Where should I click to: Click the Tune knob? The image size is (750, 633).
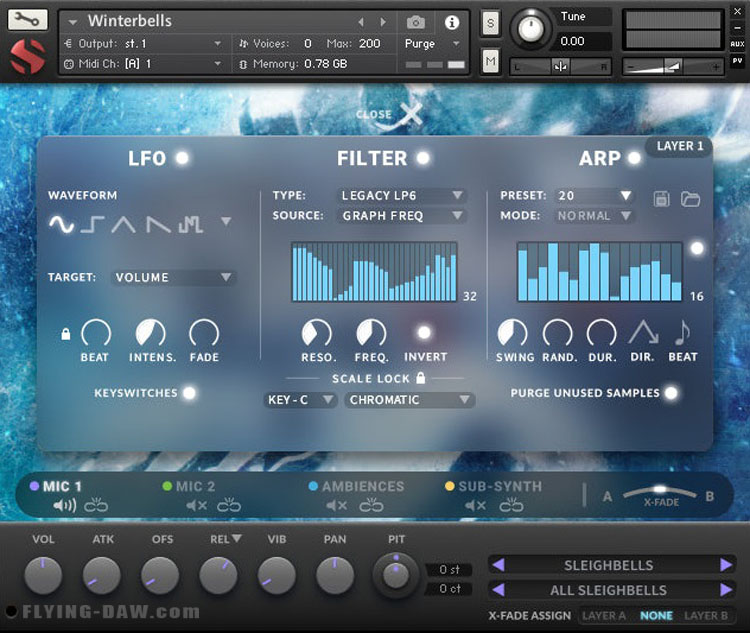click(x=529, y=29)
